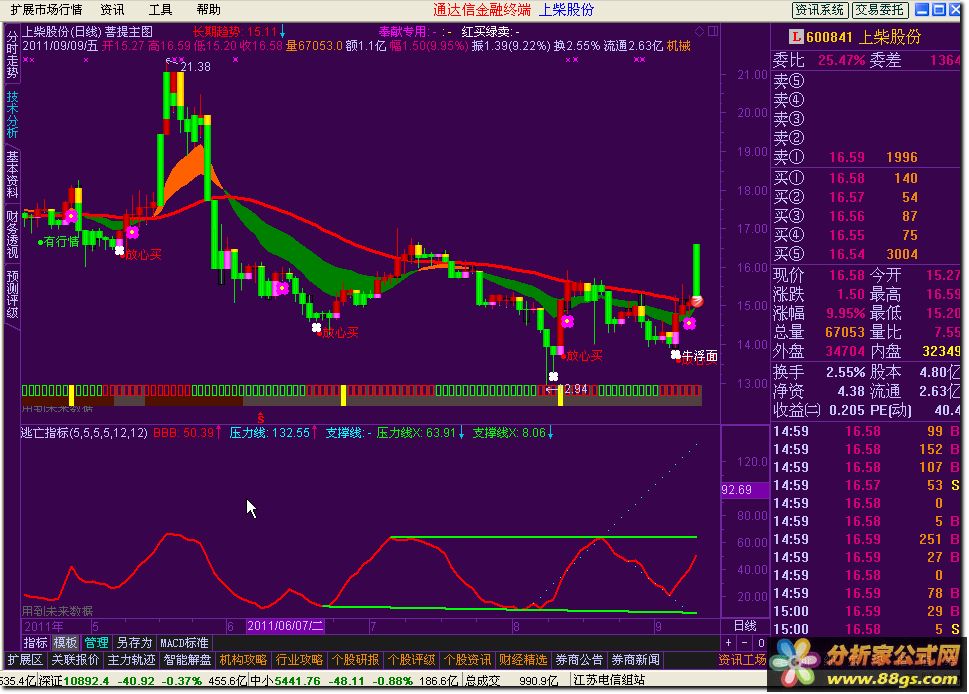Click the 深证 10892.4 index in status bar

click(74, 680)
